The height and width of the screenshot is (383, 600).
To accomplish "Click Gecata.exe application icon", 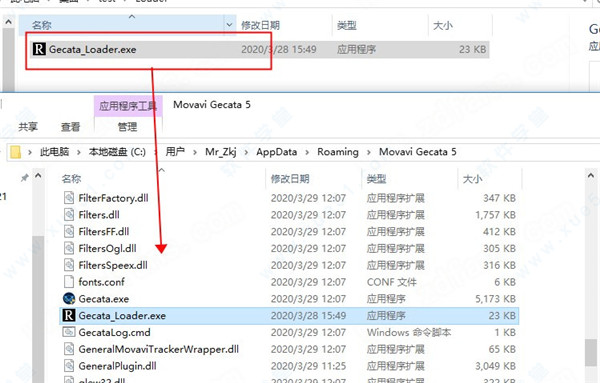I will point(69,298).
